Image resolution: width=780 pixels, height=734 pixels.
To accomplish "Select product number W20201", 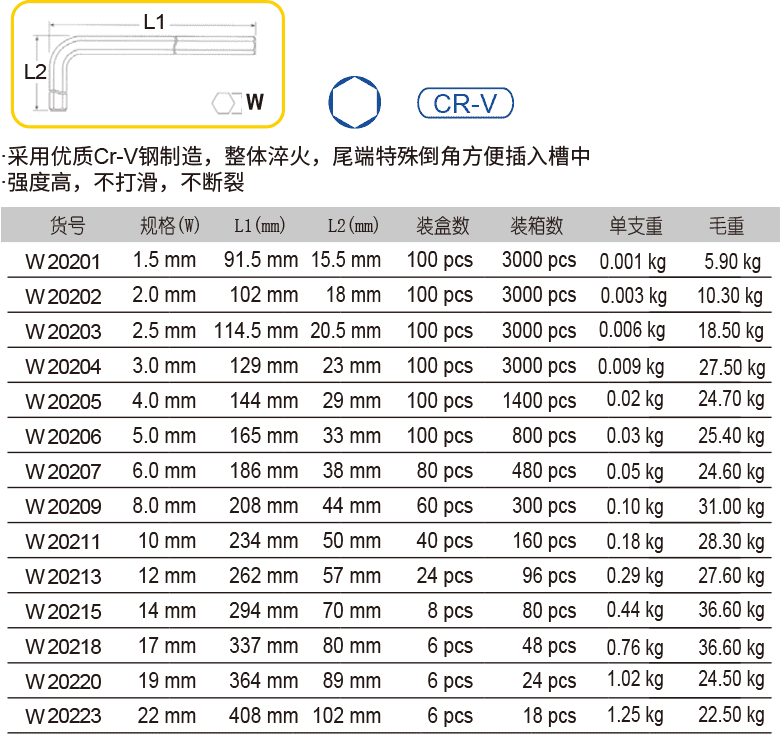I will [x=63, y=262].
